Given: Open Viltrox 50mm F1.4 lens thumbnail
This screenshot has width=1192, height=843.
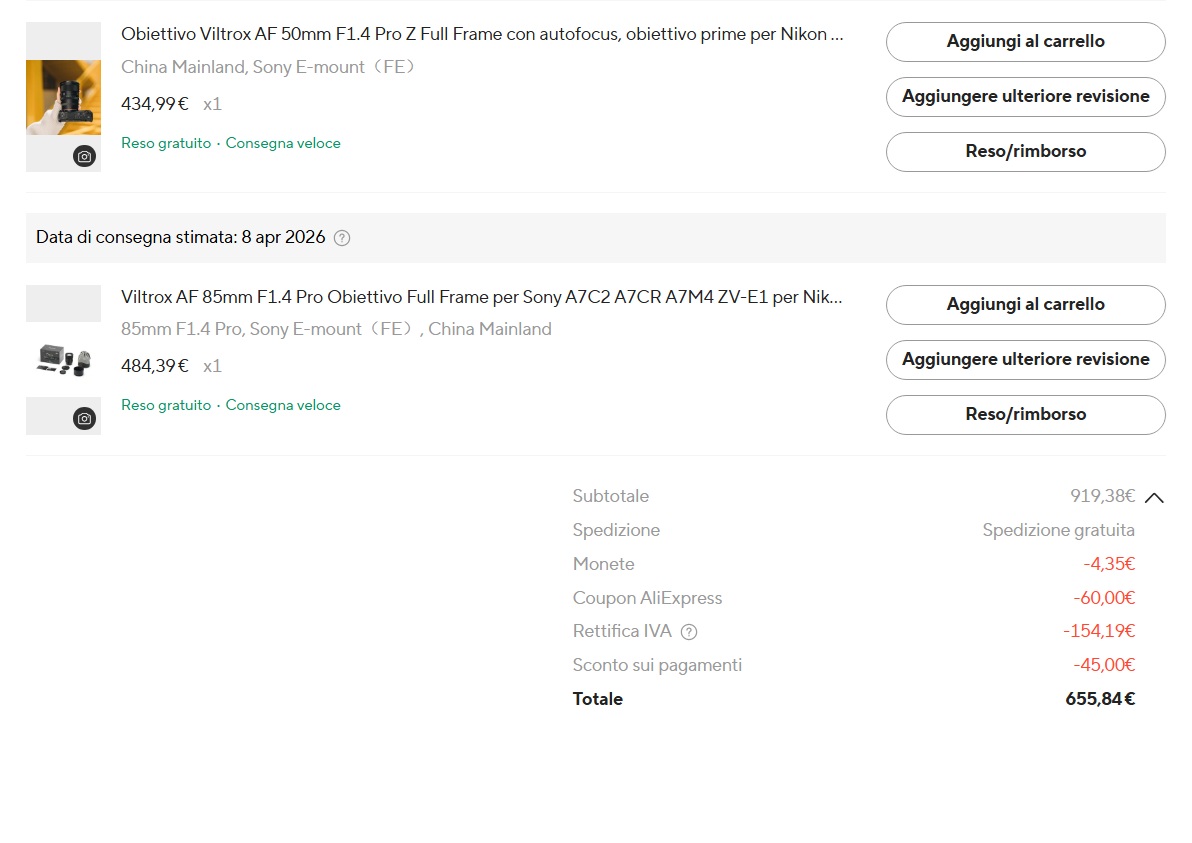Looking at the screenshot, I should (64, 97).
